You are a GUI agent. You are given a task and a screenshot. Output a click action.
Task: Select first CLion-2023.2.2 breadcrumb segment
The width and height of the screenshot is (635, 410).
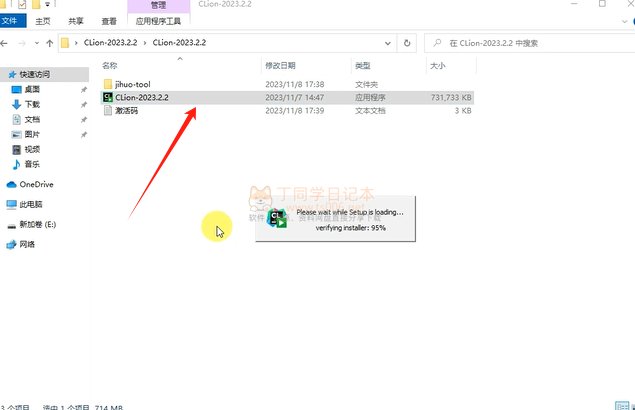[111, 43]
